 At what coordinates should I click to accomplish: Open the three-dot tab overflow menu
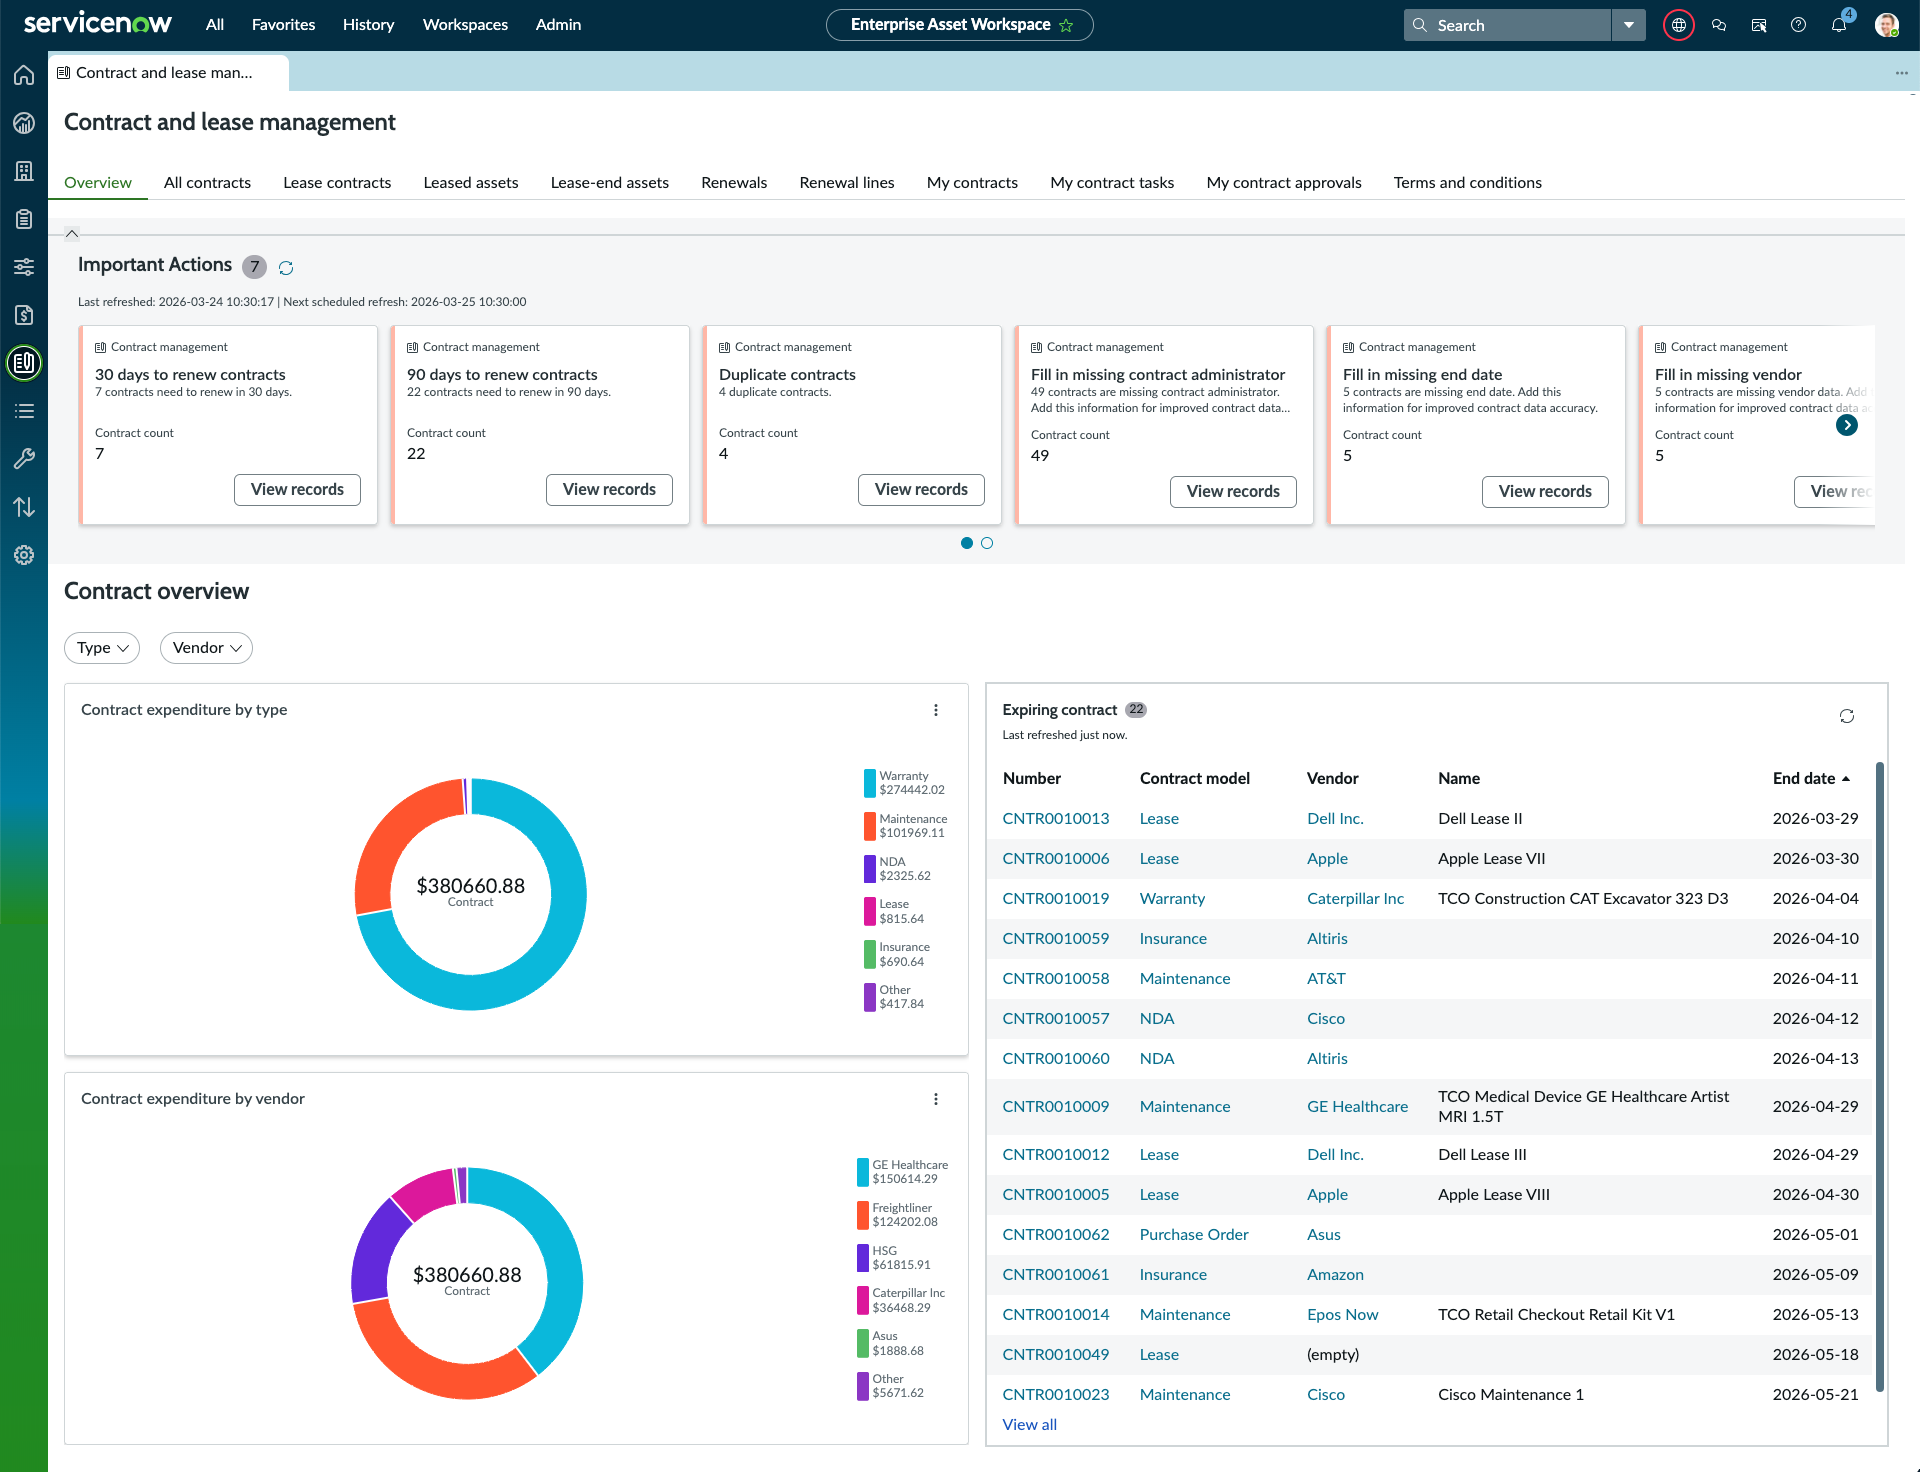(1901, 73)
